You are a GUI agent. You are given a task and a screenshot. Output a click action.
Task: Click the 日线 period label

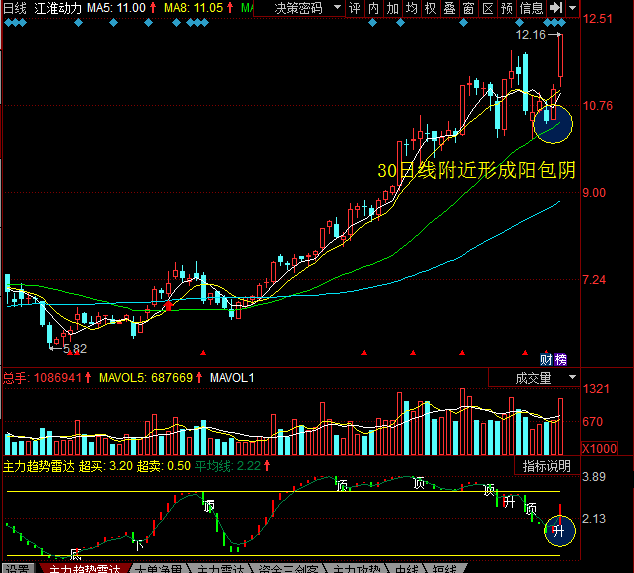pos(15,8)
